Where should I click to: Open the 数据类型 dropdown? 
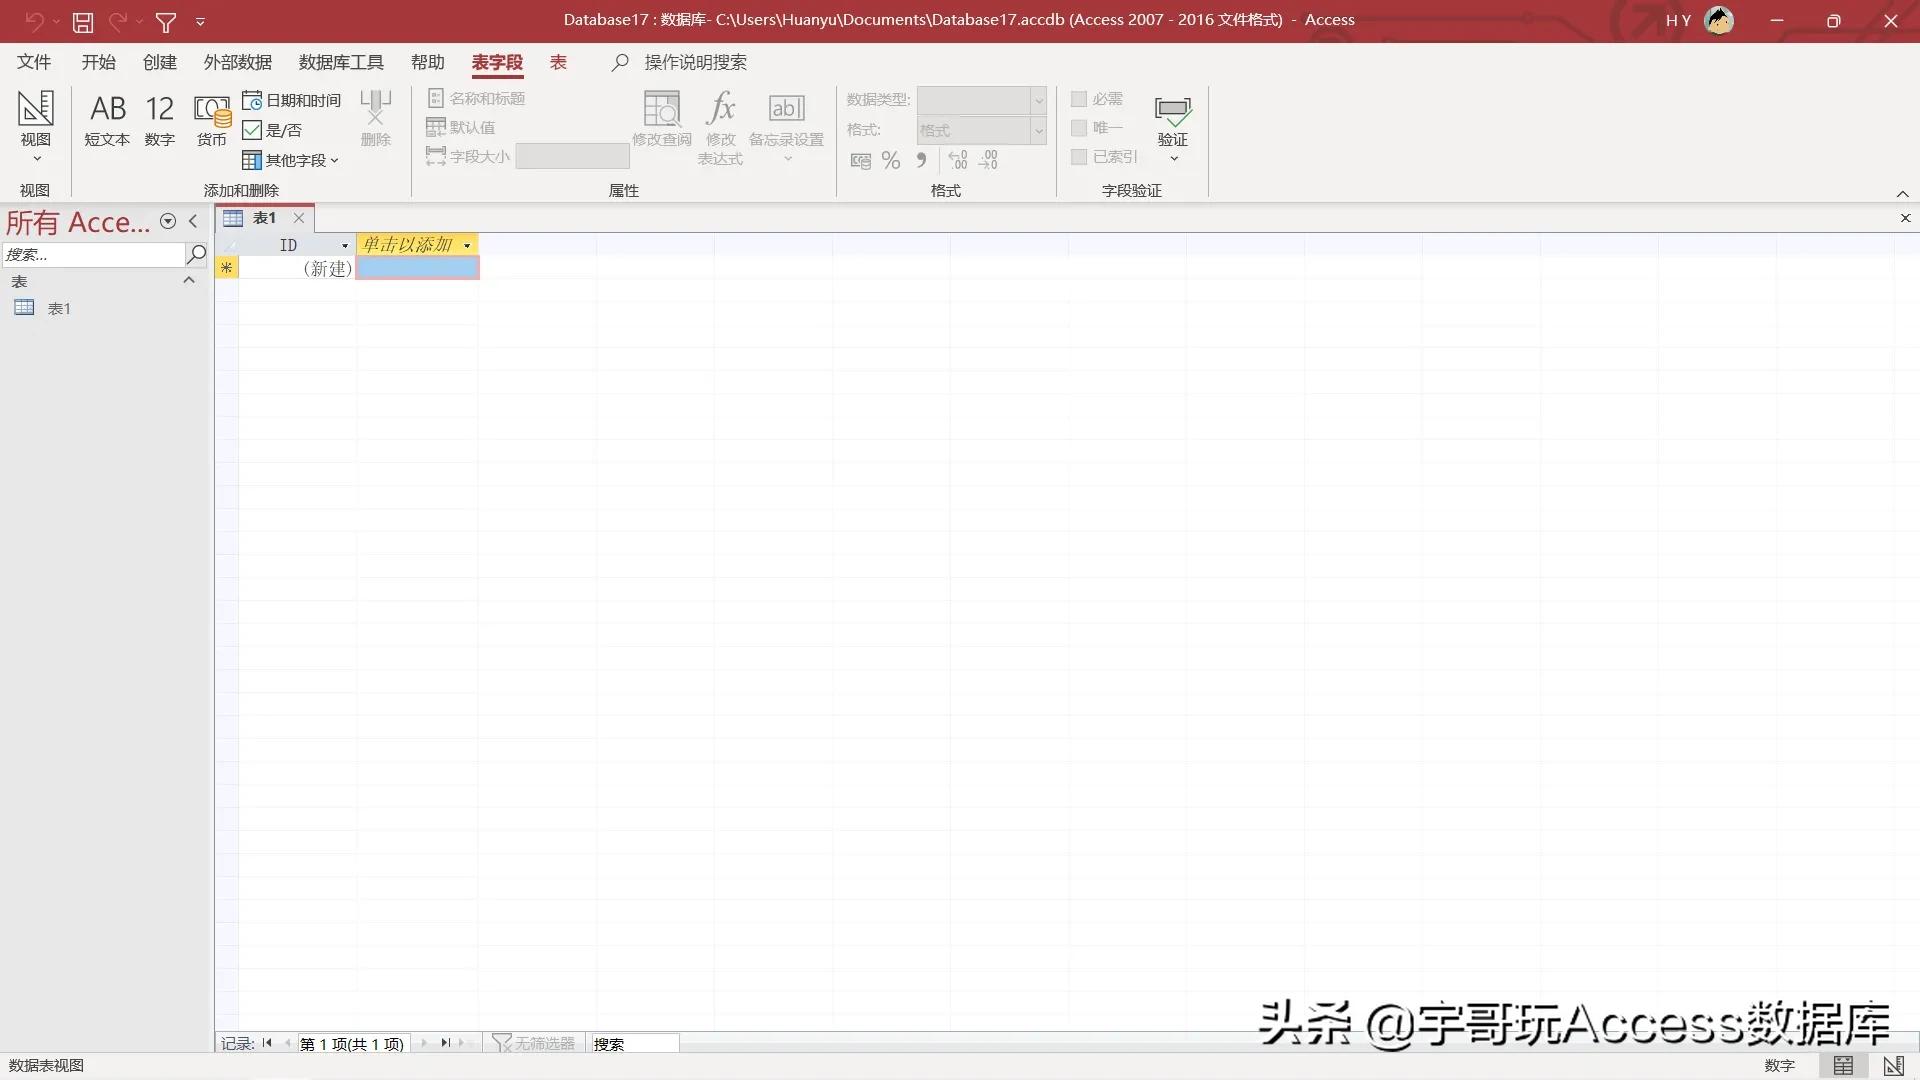pos(1040,100)
